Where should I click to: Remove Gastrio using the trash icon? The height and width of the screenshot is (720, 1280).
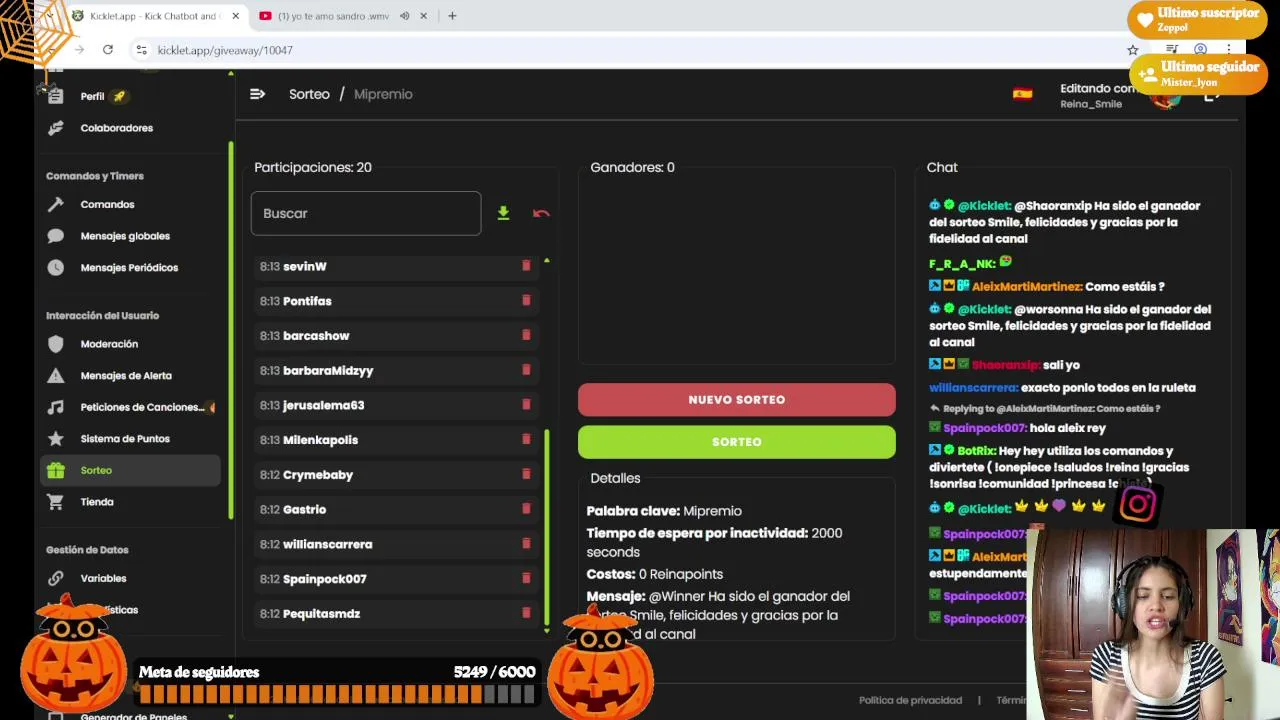coord(526,509)
